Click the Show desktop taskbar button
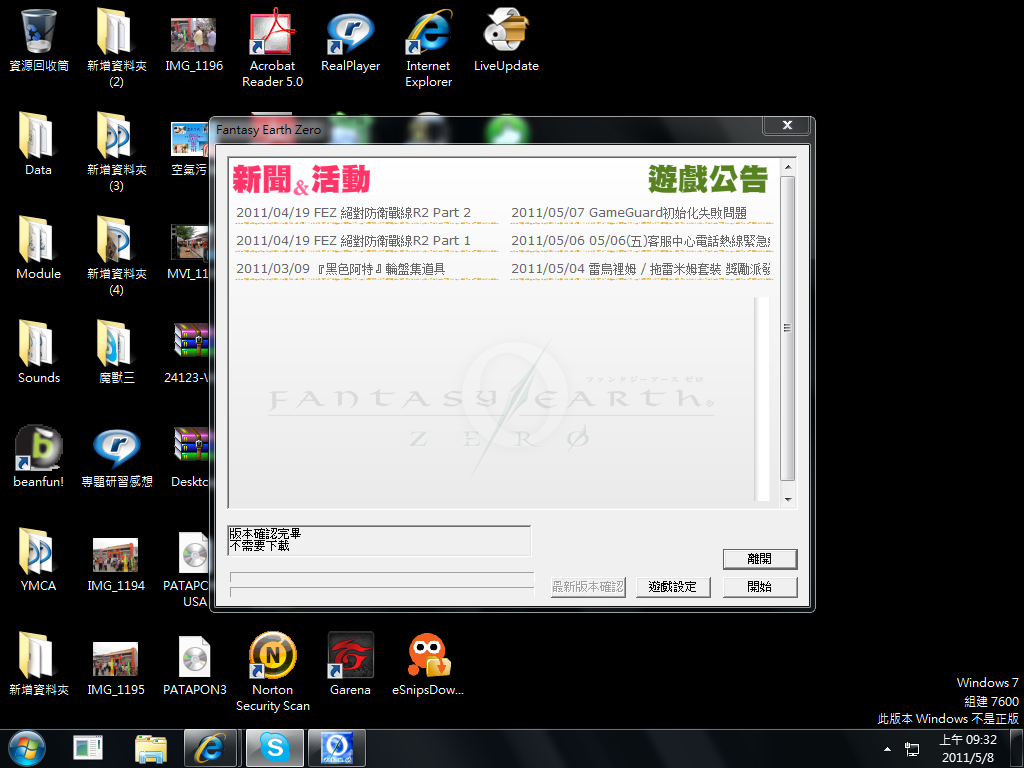This screenshot has height=768, width=1024. click(x=1017, y=749)
